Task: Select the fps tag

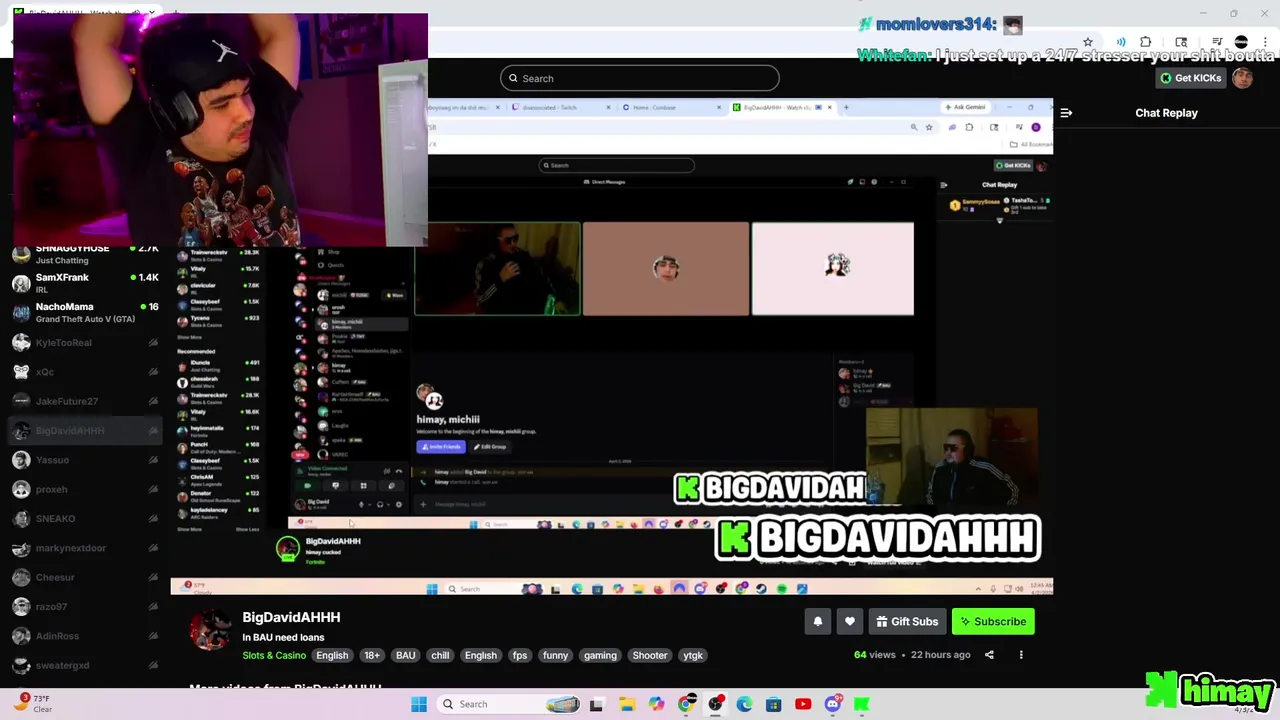Action: pyautogui.click(x=520, y=656)
